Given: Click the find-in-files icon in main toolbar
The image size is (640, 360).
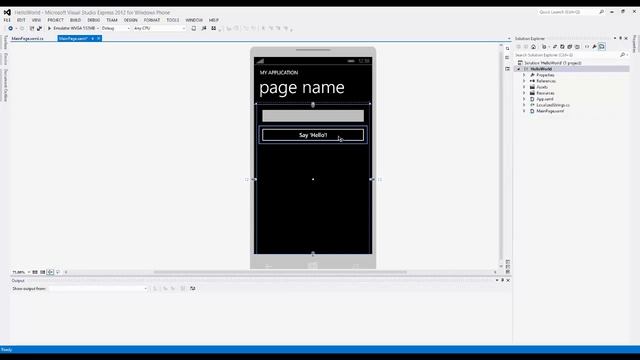Looking at the screenshot, I should pyautogui.click(x=204, y=28).
